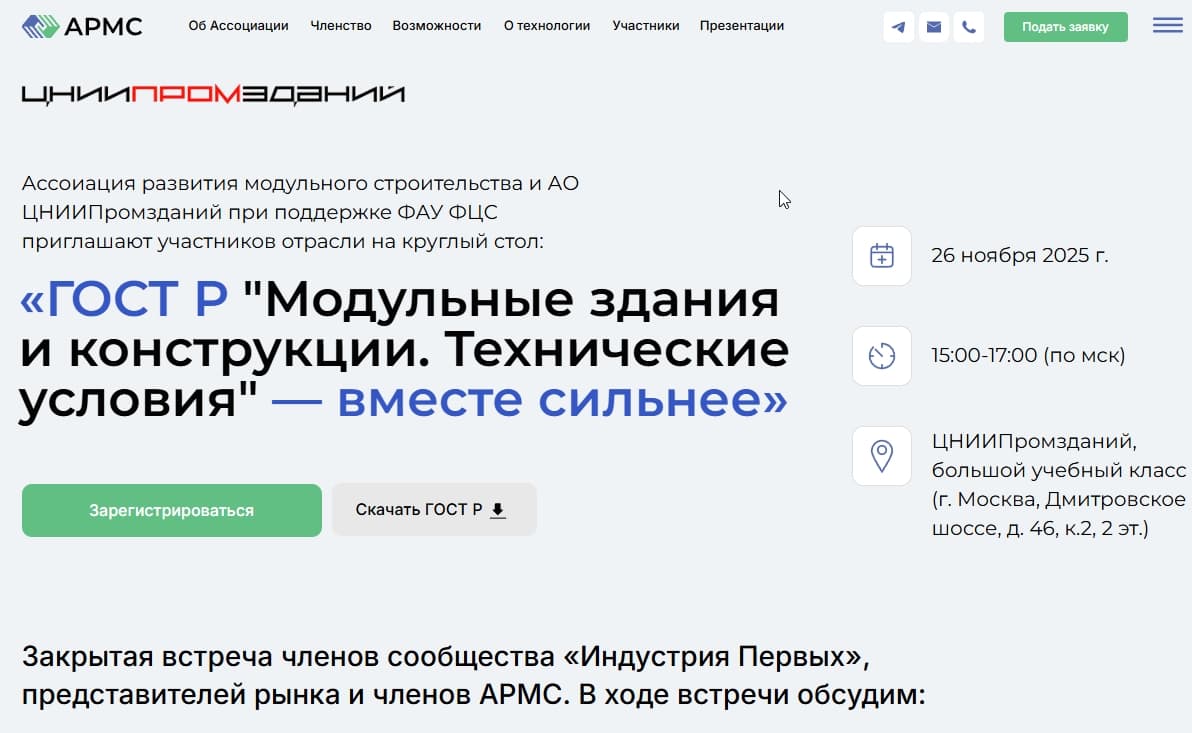The width and height of the screenshot is (1192, 733).
Task: Click the blue «ГОСТ Р heading text
Action: pyautogui.click(x=124, y=299)
